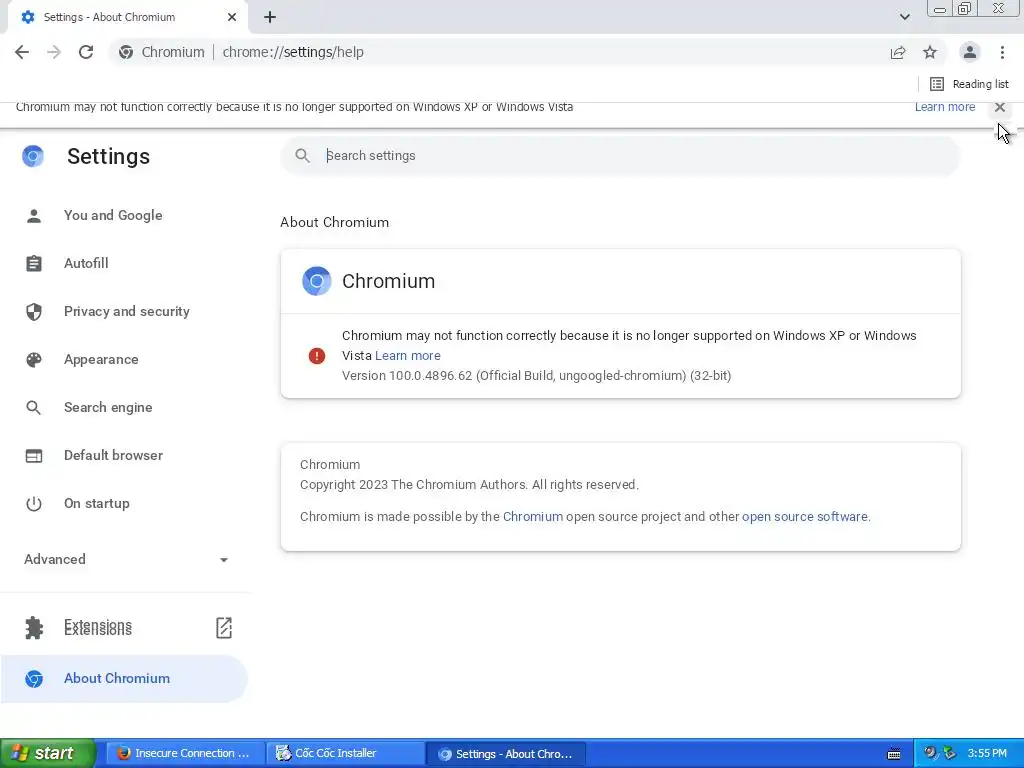1024x768 pixels.
Task: Switch to Cốc Cốc Installer taskbar window
Action: (x=346, y=753)
